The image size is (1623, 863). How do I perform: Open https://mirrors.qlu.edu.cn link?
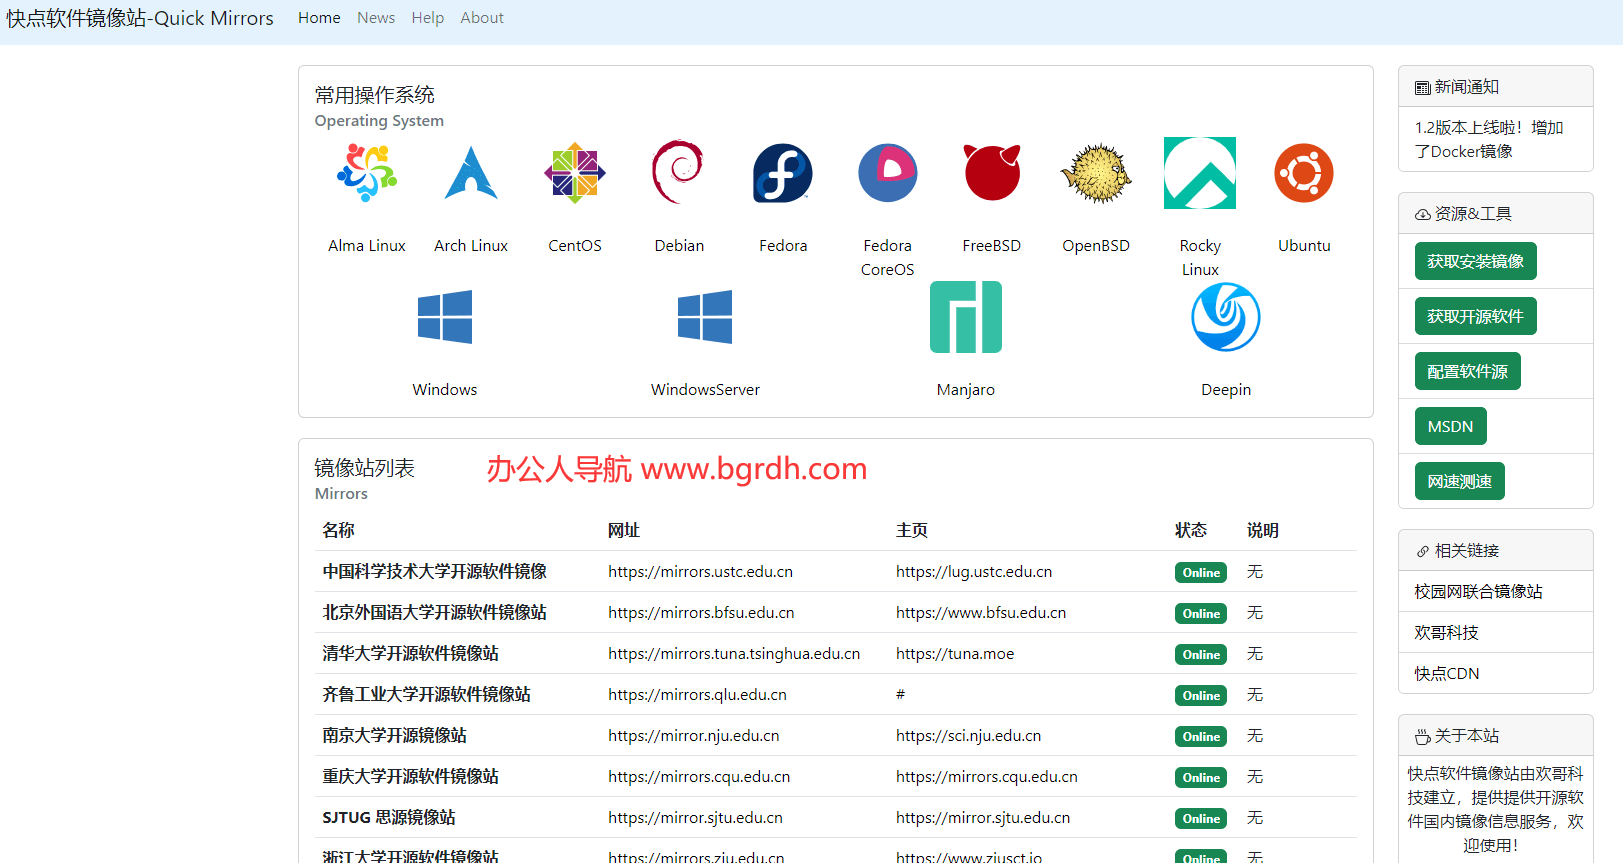(x=697, y=695)
